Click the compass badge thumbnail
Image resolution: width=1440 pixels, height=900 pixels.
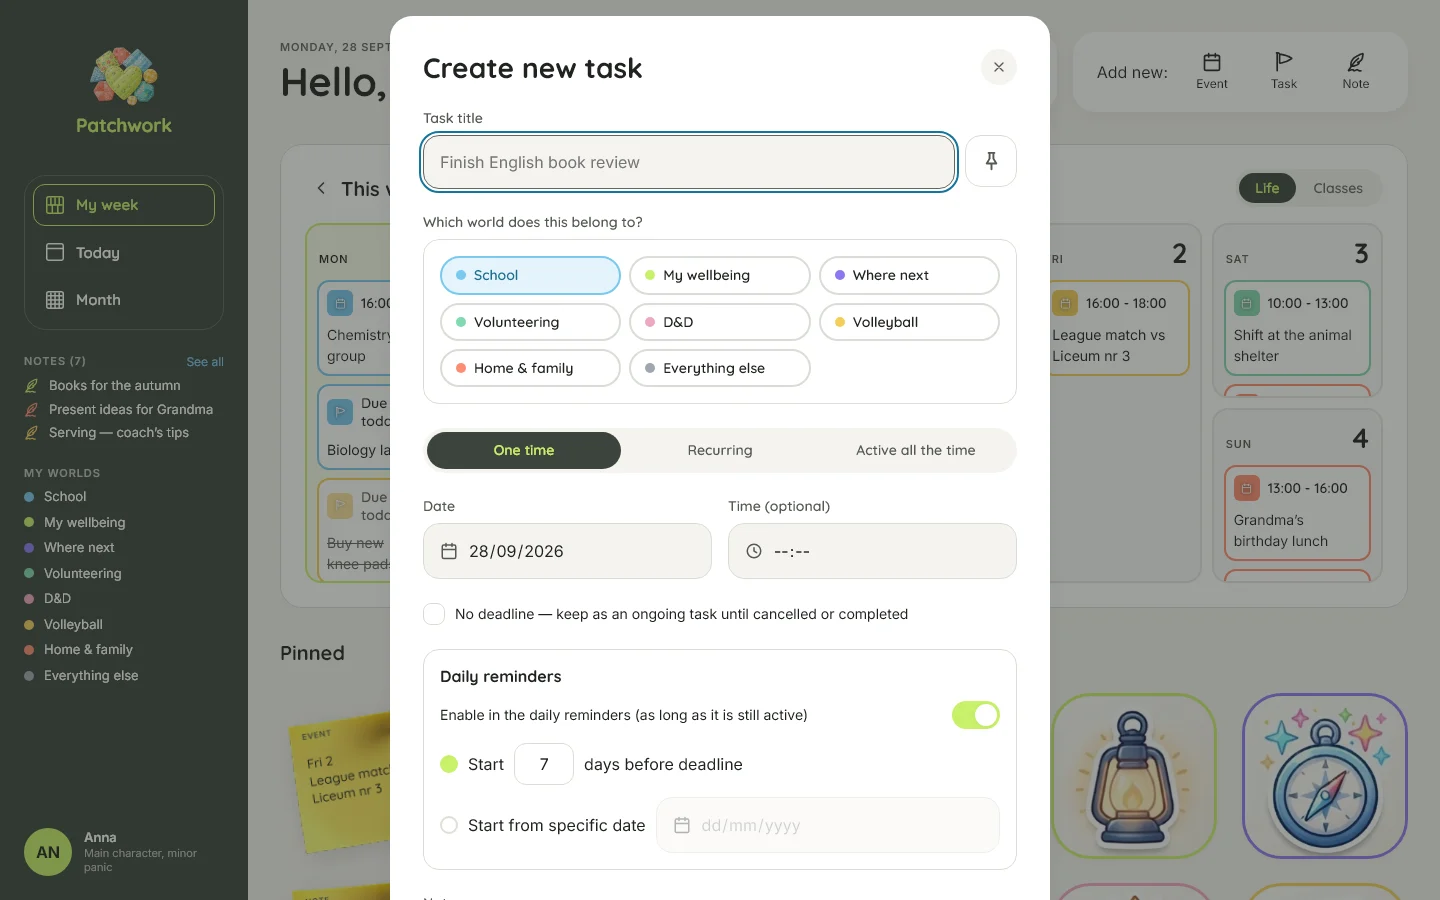click(x=1325, y=776)
